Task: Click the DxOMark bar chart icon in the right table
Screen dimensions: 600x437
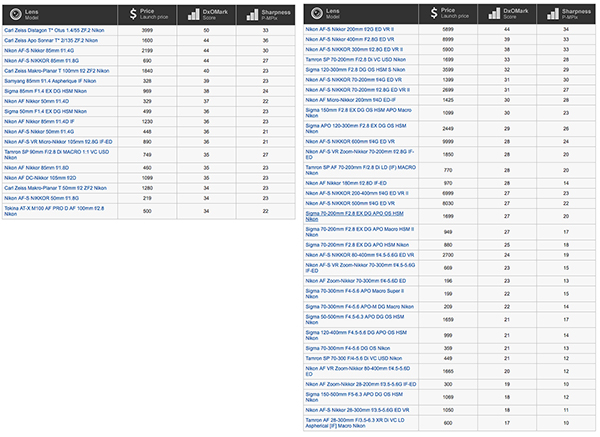Action: [494, 14]
